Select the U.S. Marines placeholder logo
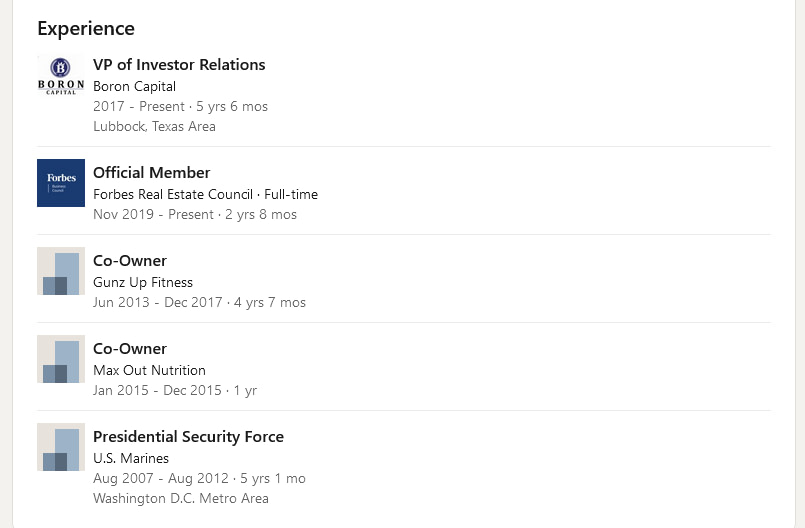 (x=61, y=447)
